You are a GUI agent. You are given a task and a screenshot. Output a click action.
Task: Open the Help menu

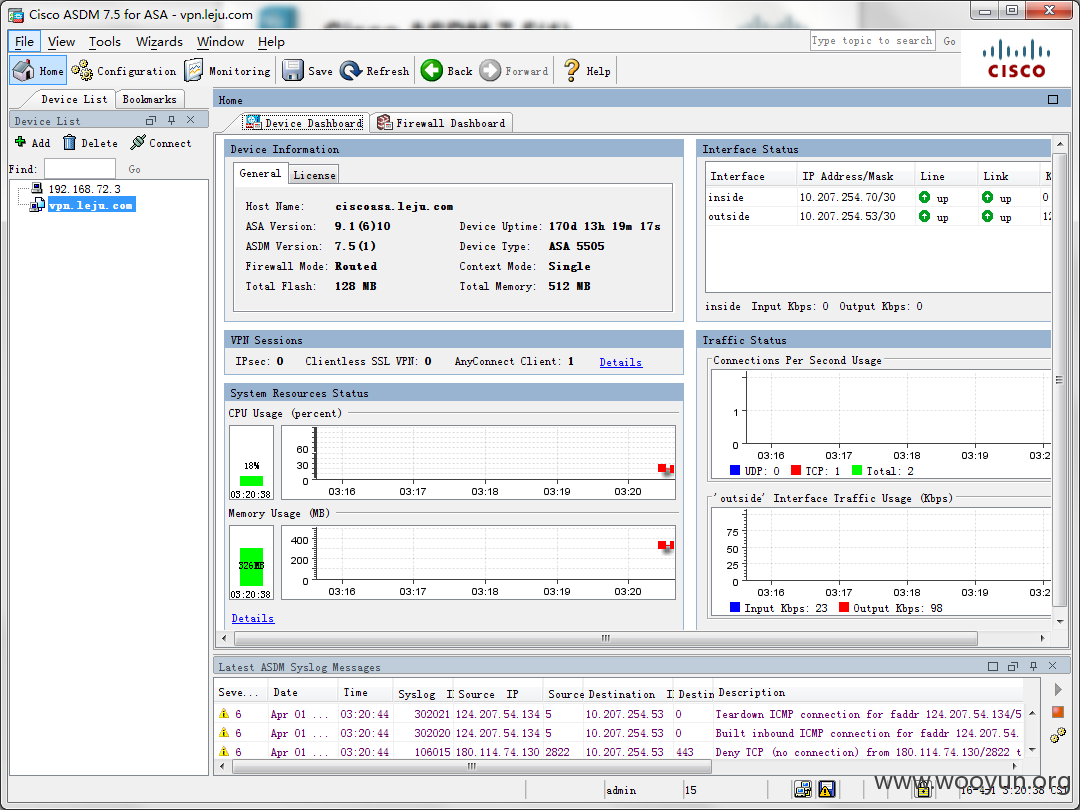[271, 41]
